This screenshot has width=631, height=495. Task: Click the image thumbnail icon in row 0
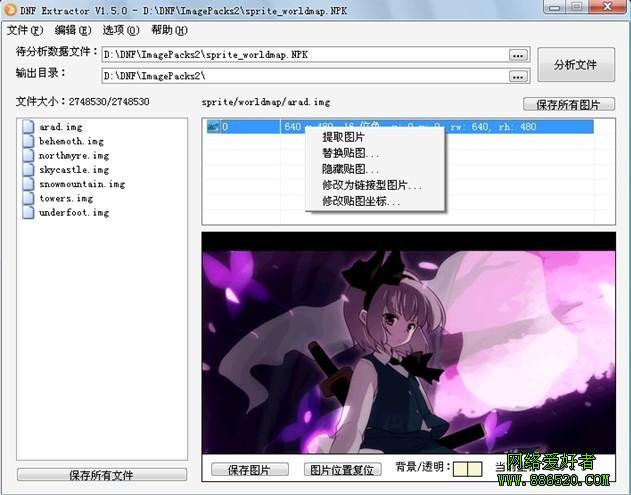tap(213, 127)
